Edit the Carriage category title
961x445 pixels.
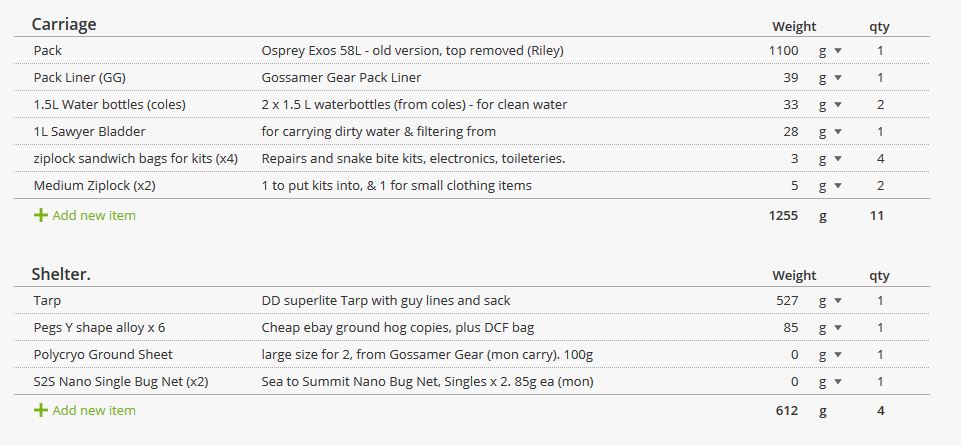64,24
